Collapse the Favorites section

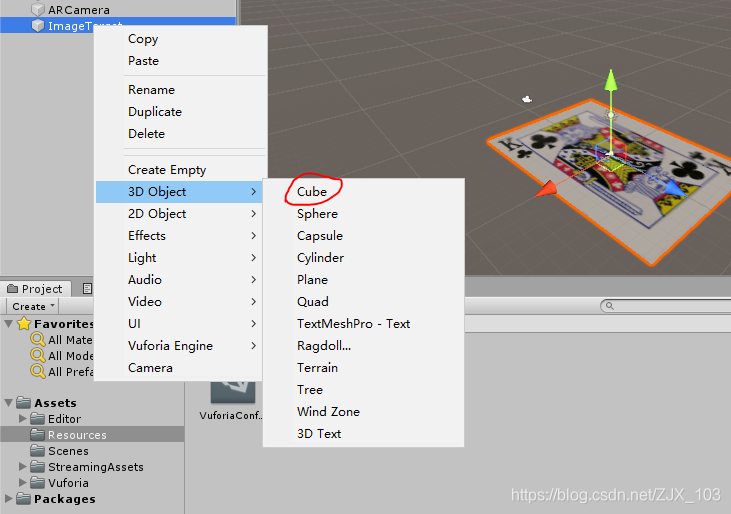click(x=8, y=323)
